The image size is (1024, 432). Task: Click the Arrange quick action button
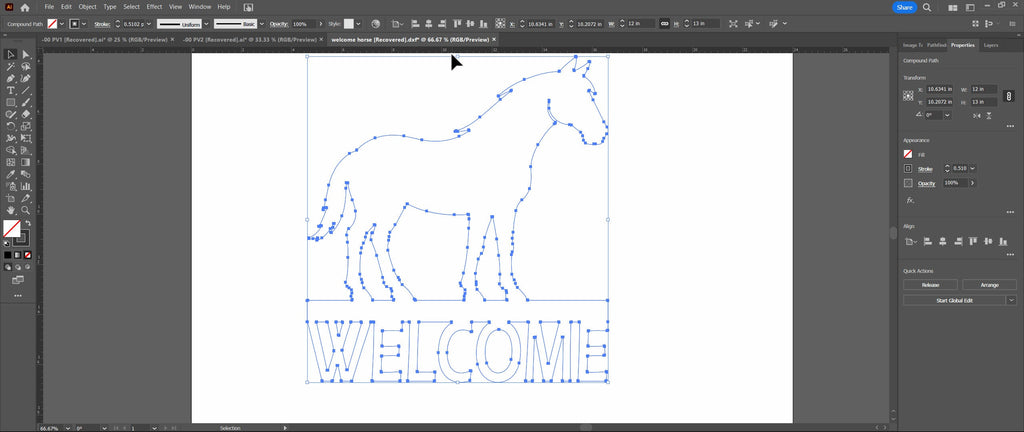pos(989,285)
